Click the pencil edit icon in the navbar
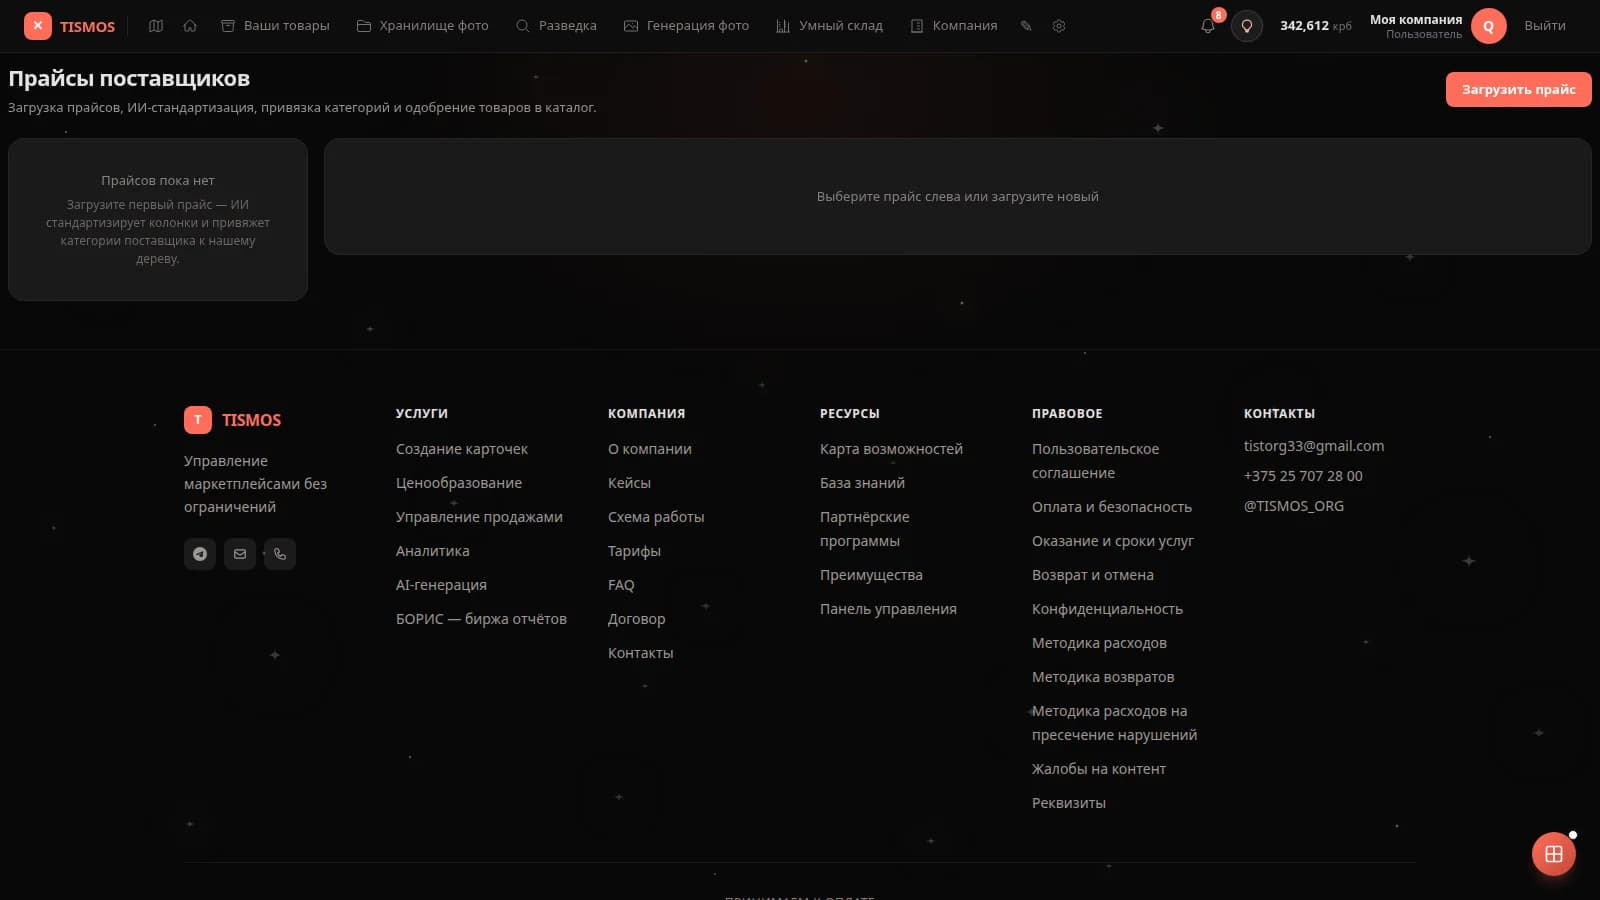The width and height of the screenshot is (1600, 900). point(1026,26)
